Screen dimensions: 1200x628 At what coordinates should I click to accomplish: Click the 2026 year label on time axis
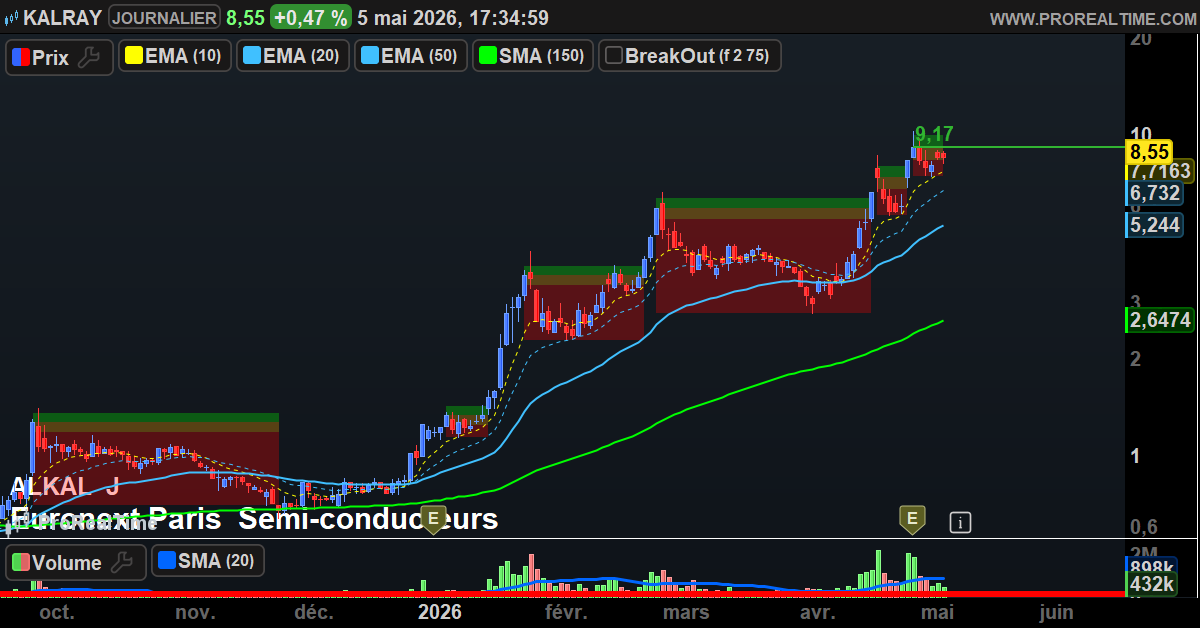[x=440, y=612]
